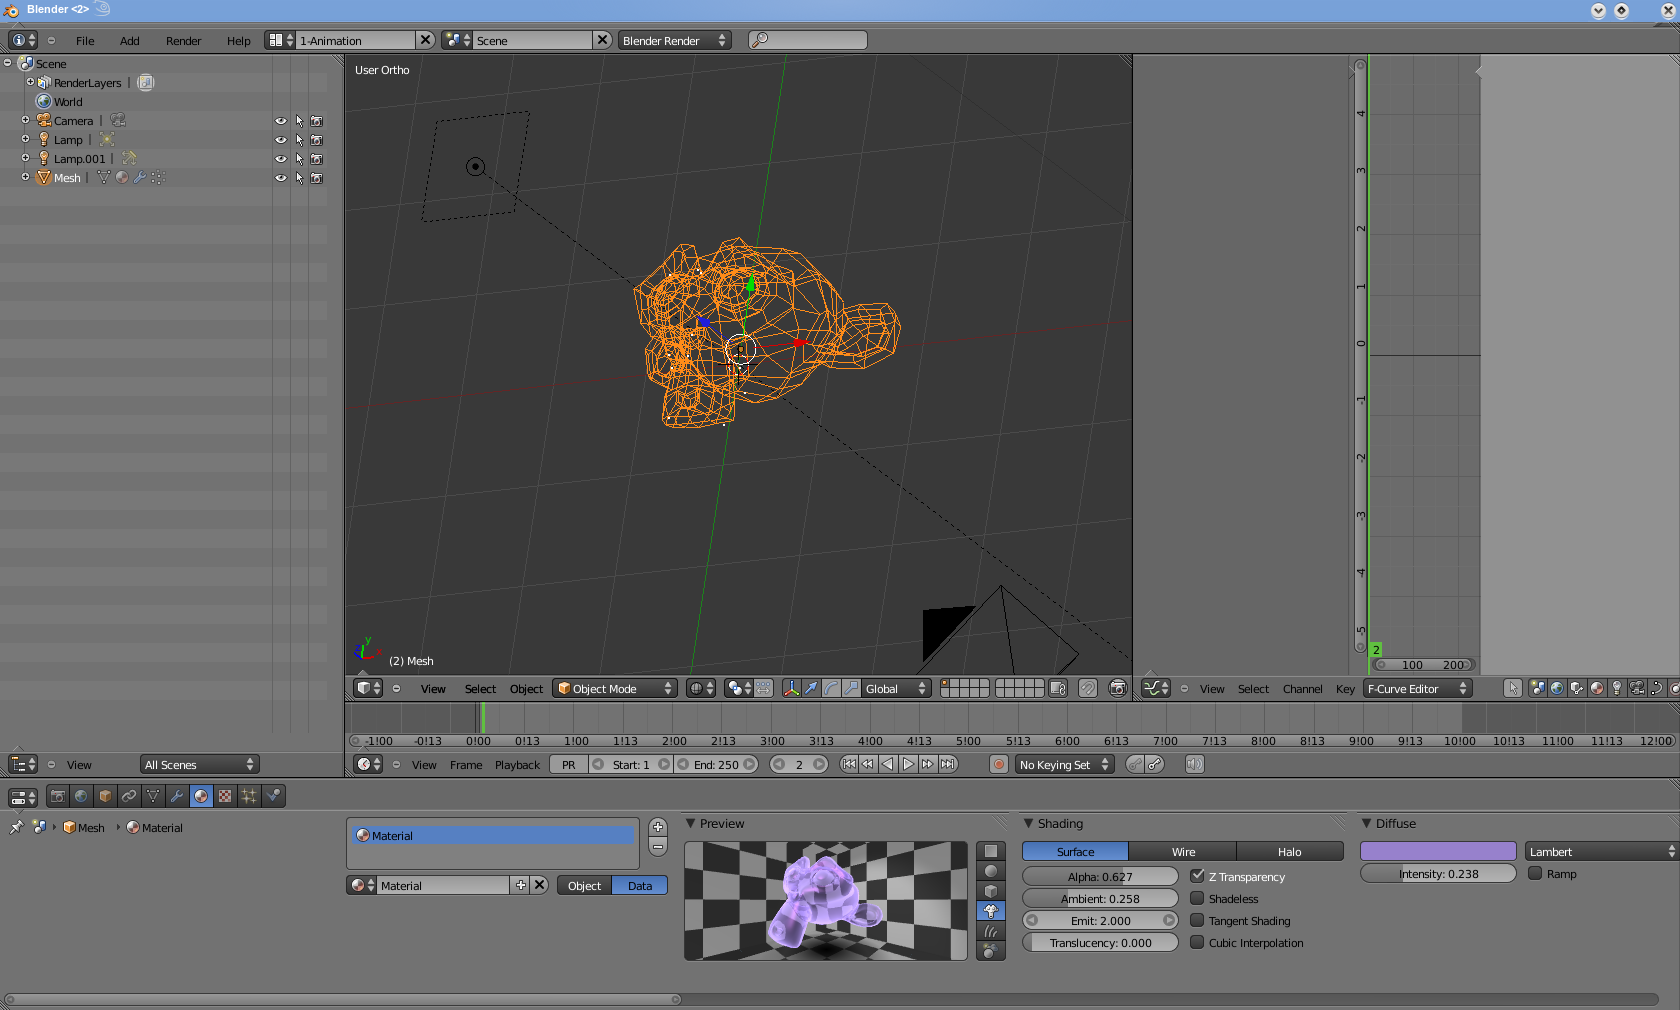Hide the Camera object in outliner
1680x1010 pixels.
(x=281, y=121)
